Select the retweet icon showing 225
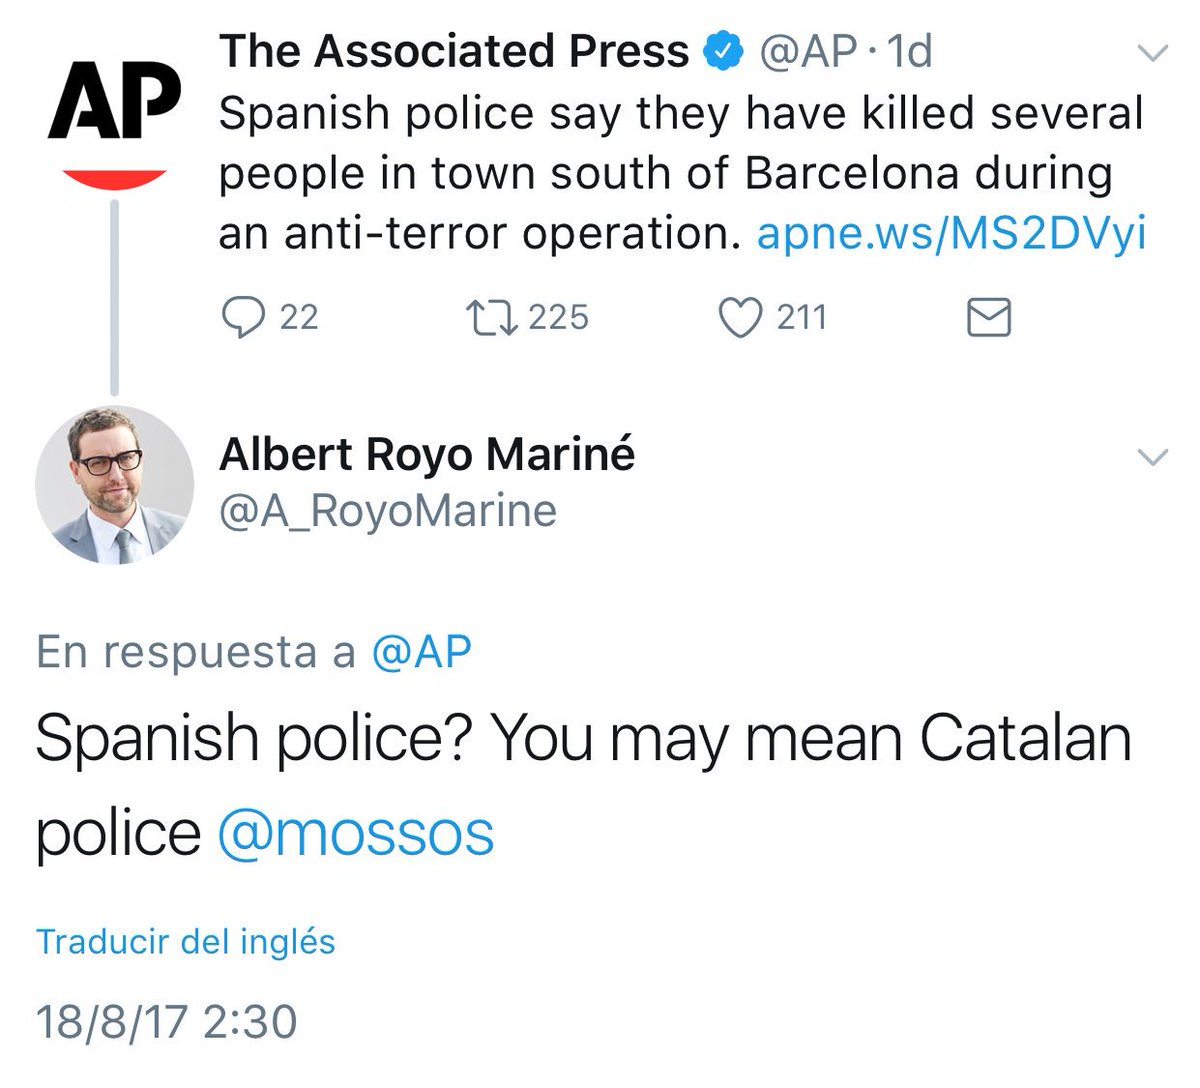This screenshot has width=1200, height=1088. tap(492, 318)
